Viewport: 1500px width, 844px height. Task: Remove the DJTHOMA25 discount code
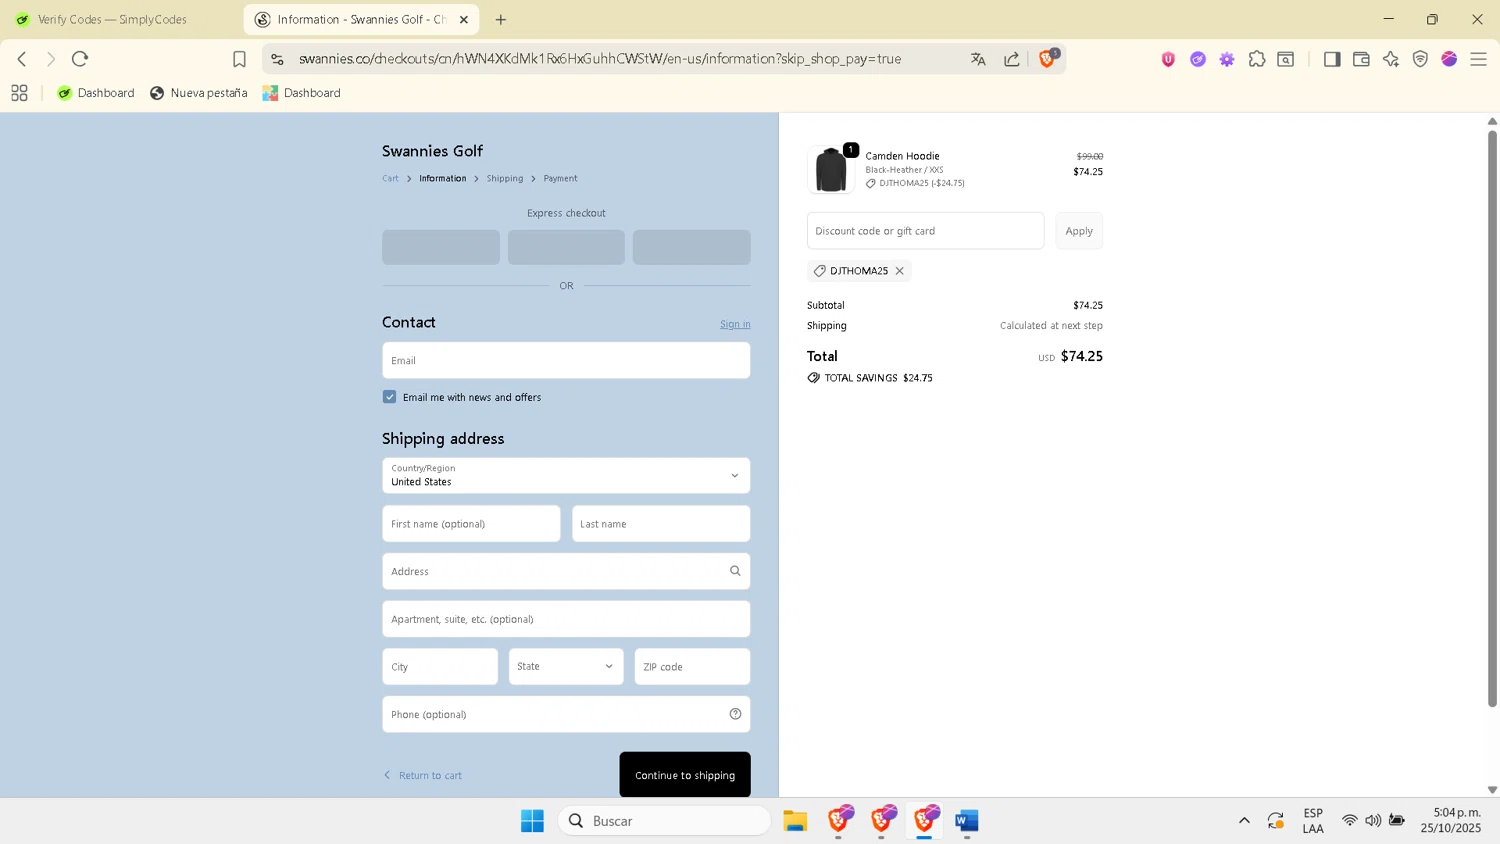coord(900,271)
